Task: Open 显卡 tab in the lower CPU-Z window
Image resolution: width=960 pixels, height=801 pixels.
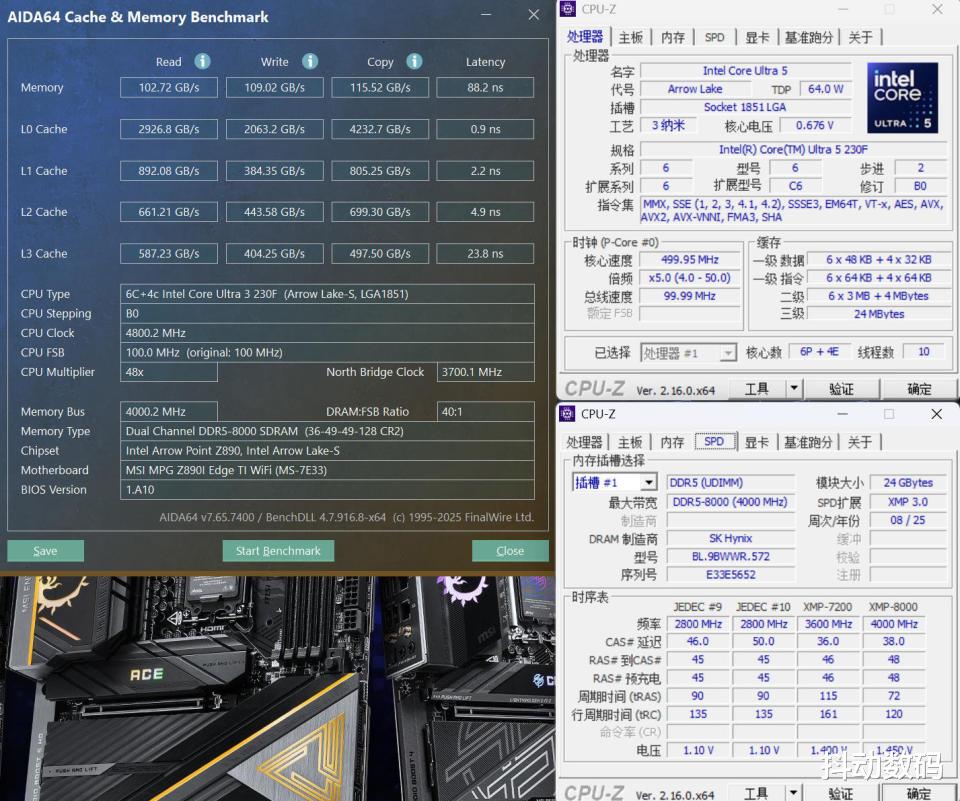Action: click(757, 442)
